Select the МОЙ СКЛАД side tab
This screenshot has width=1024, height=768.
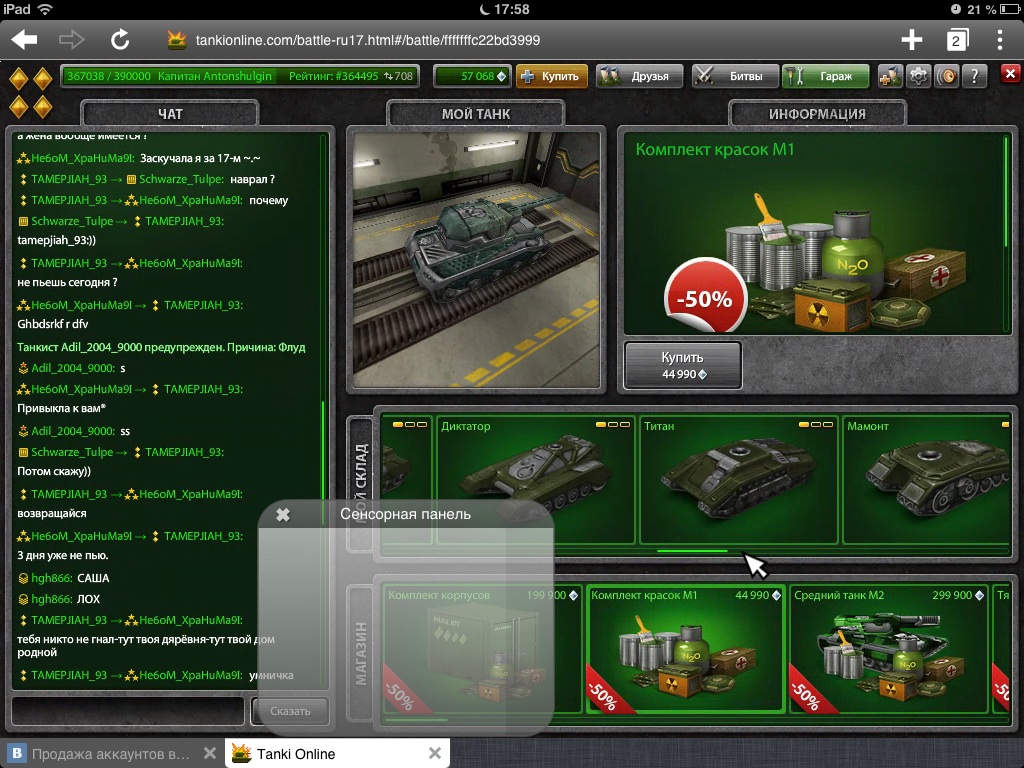point(360,483)
